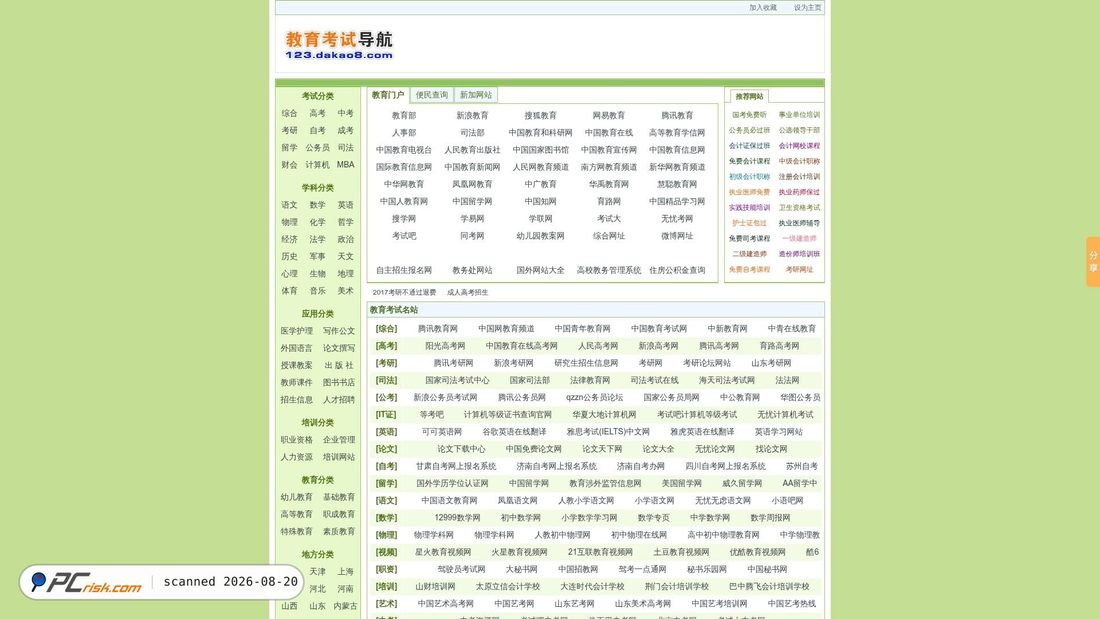This screenshot has width=1100, height=619.
Task: Open the 中国教育电视台 link
Action: click(x=404, y=150)
